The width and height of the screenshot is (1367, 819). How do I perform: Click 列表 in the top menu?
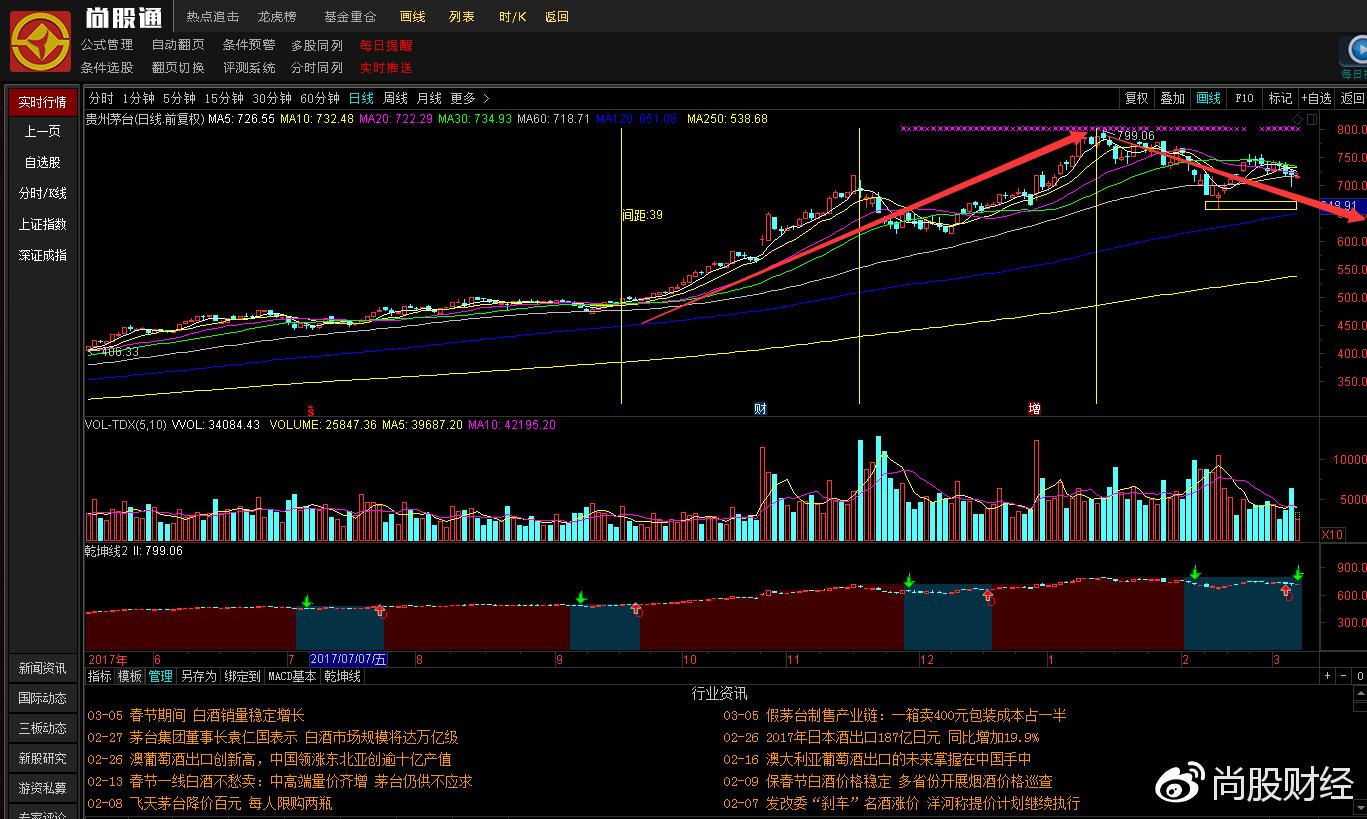[462, 17]
